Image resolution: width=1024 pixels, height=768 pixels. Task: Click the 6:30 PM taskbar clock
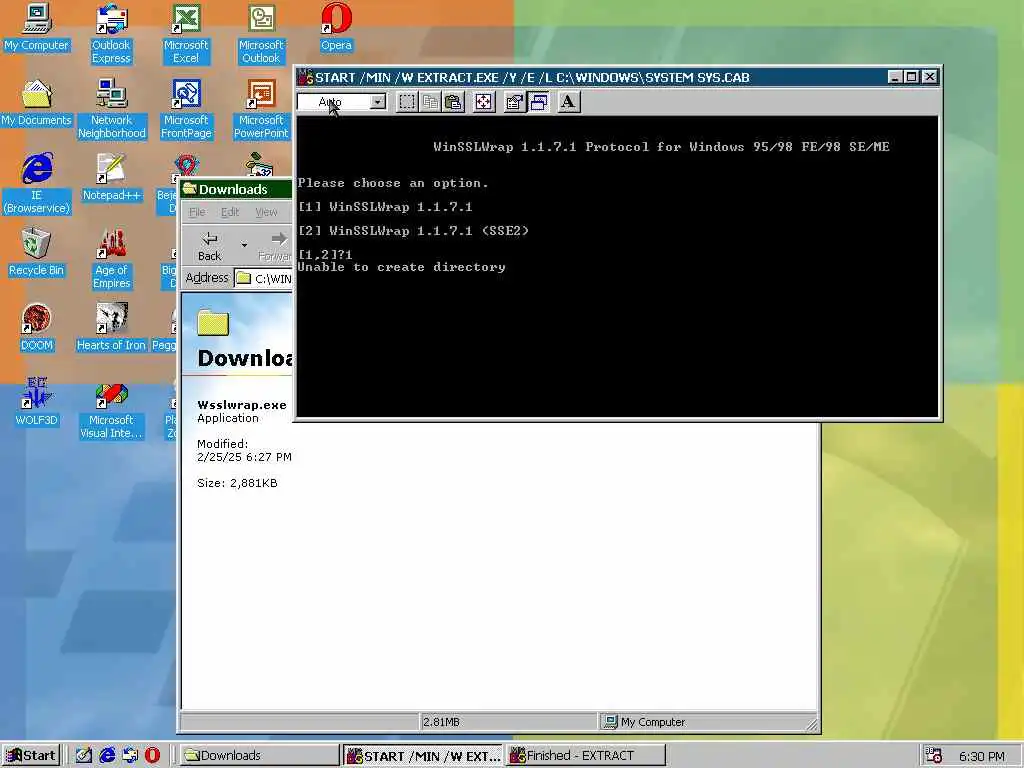pyautogui.click(x=982, y=756)
